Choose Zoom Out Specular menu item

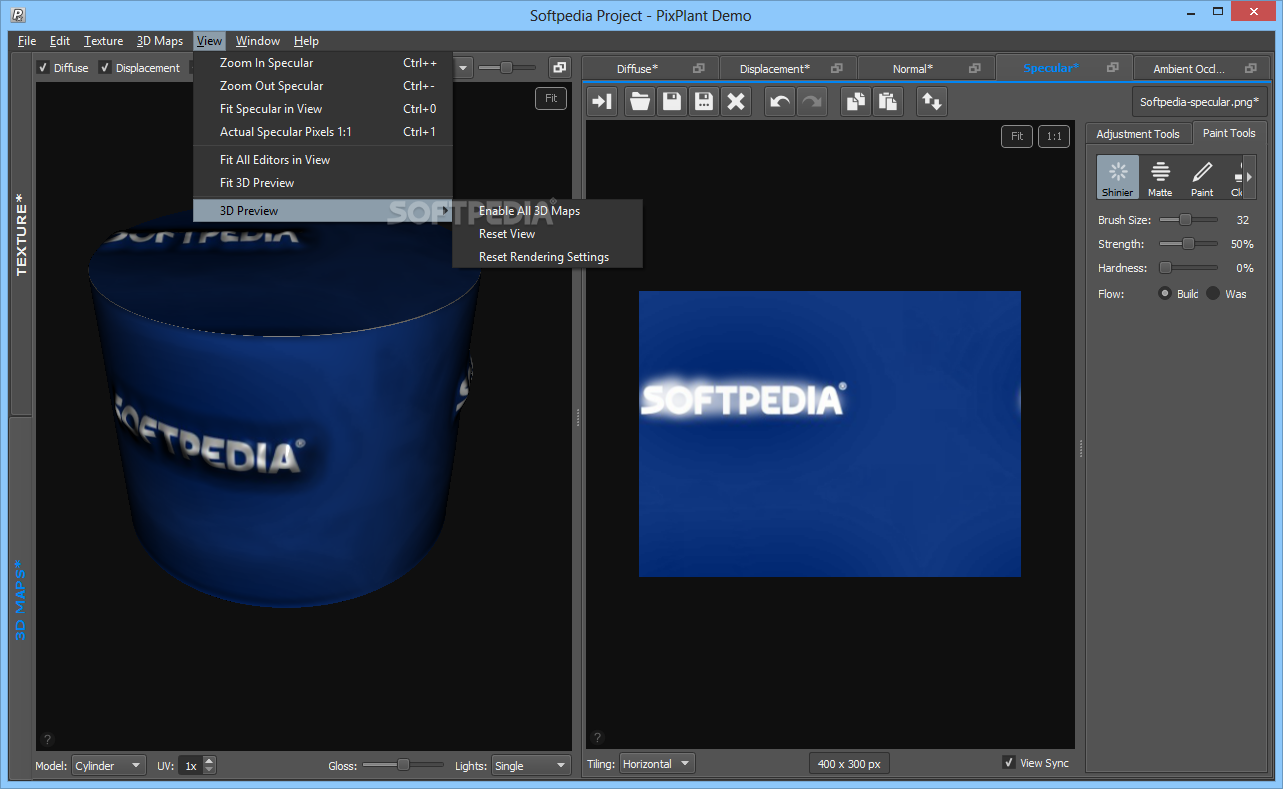[323, 86]
